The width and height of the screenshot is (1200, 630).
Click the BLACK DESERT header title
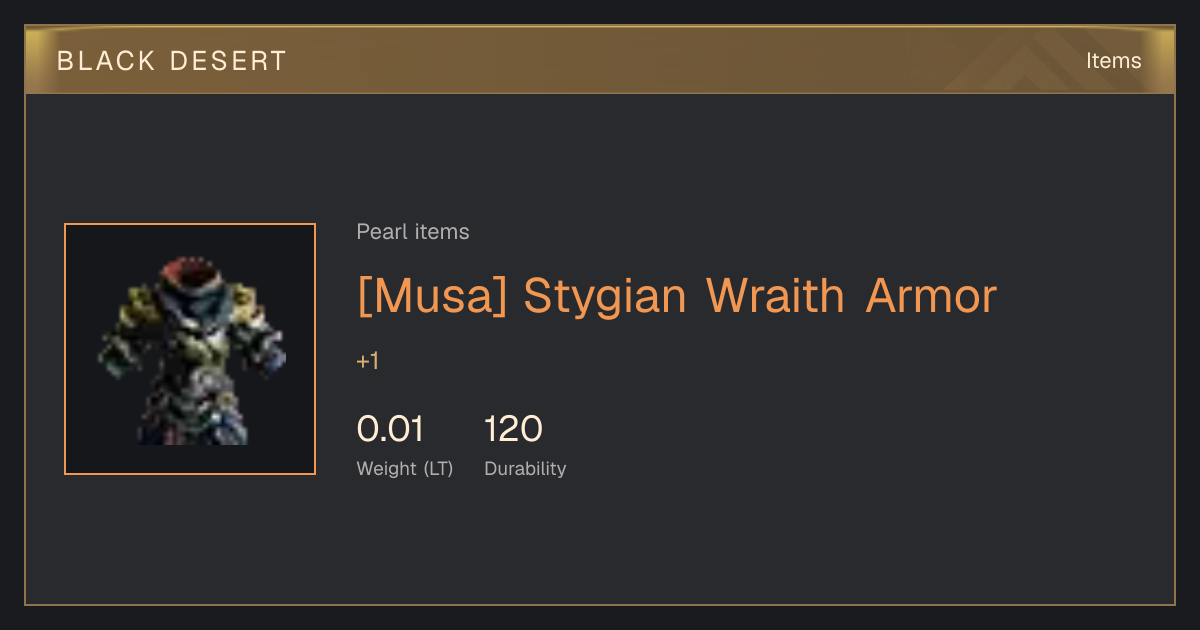click(x=172, y=61)
